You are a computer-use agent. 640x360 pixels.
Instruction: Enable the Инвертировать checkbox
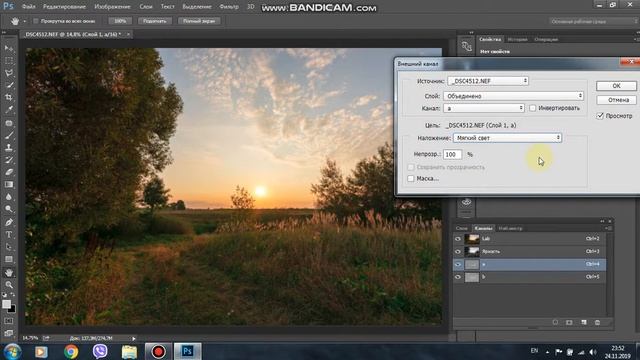coord(533,108)
